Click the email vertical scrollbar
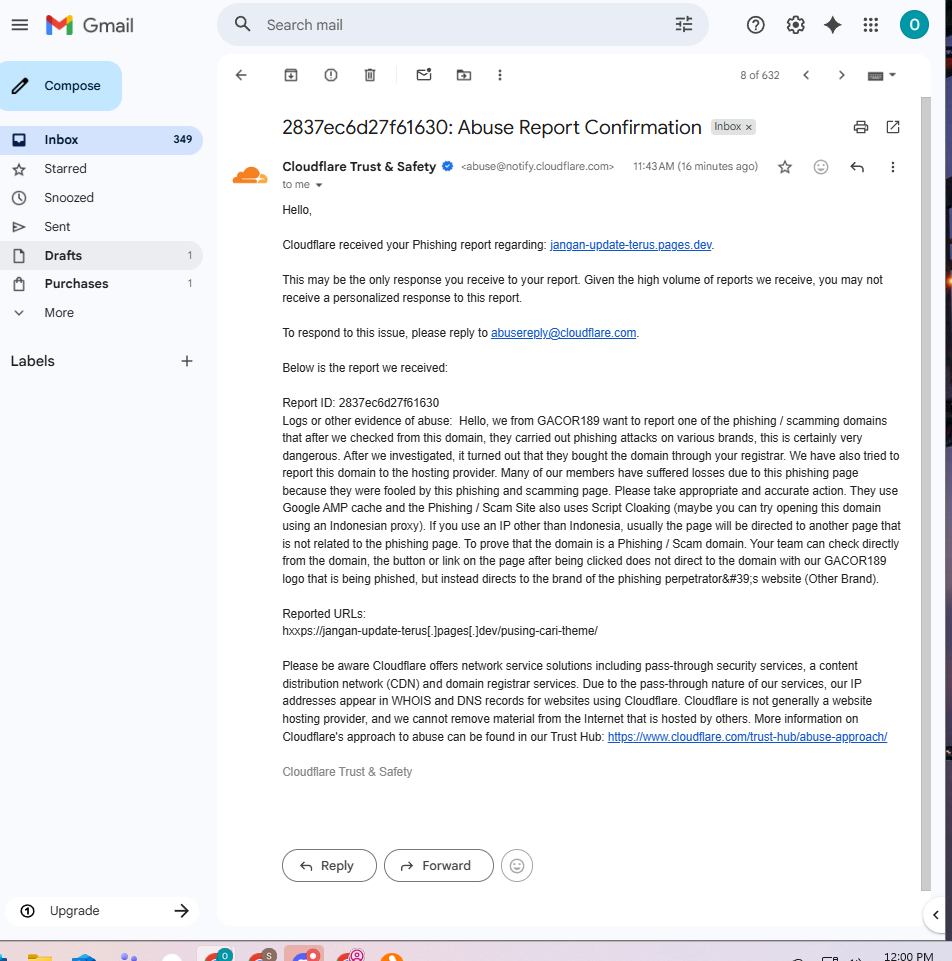The image size is (952, 961). point(926,493)
